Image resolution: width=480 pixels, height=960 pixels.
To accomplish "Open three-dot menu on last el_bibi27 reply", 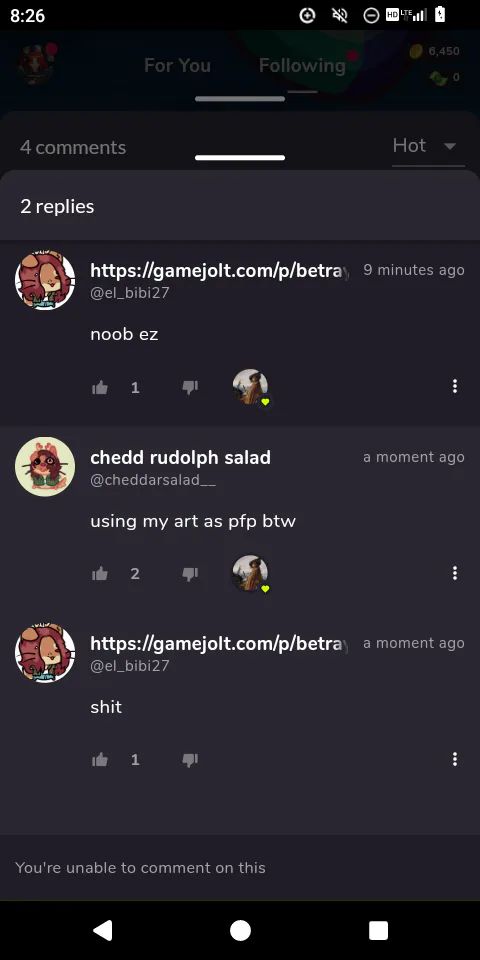I will tap(454, 759).
